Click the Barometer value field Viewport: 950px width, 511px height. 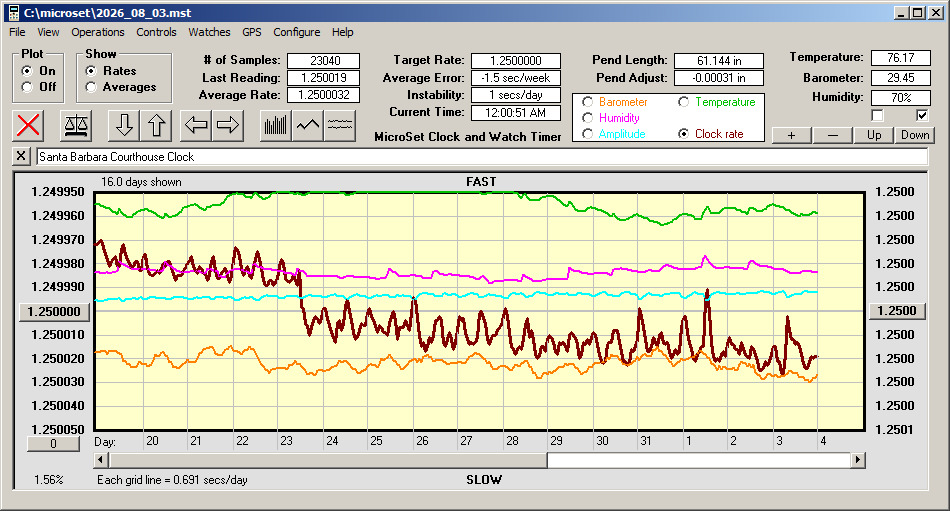pos(900,78)
